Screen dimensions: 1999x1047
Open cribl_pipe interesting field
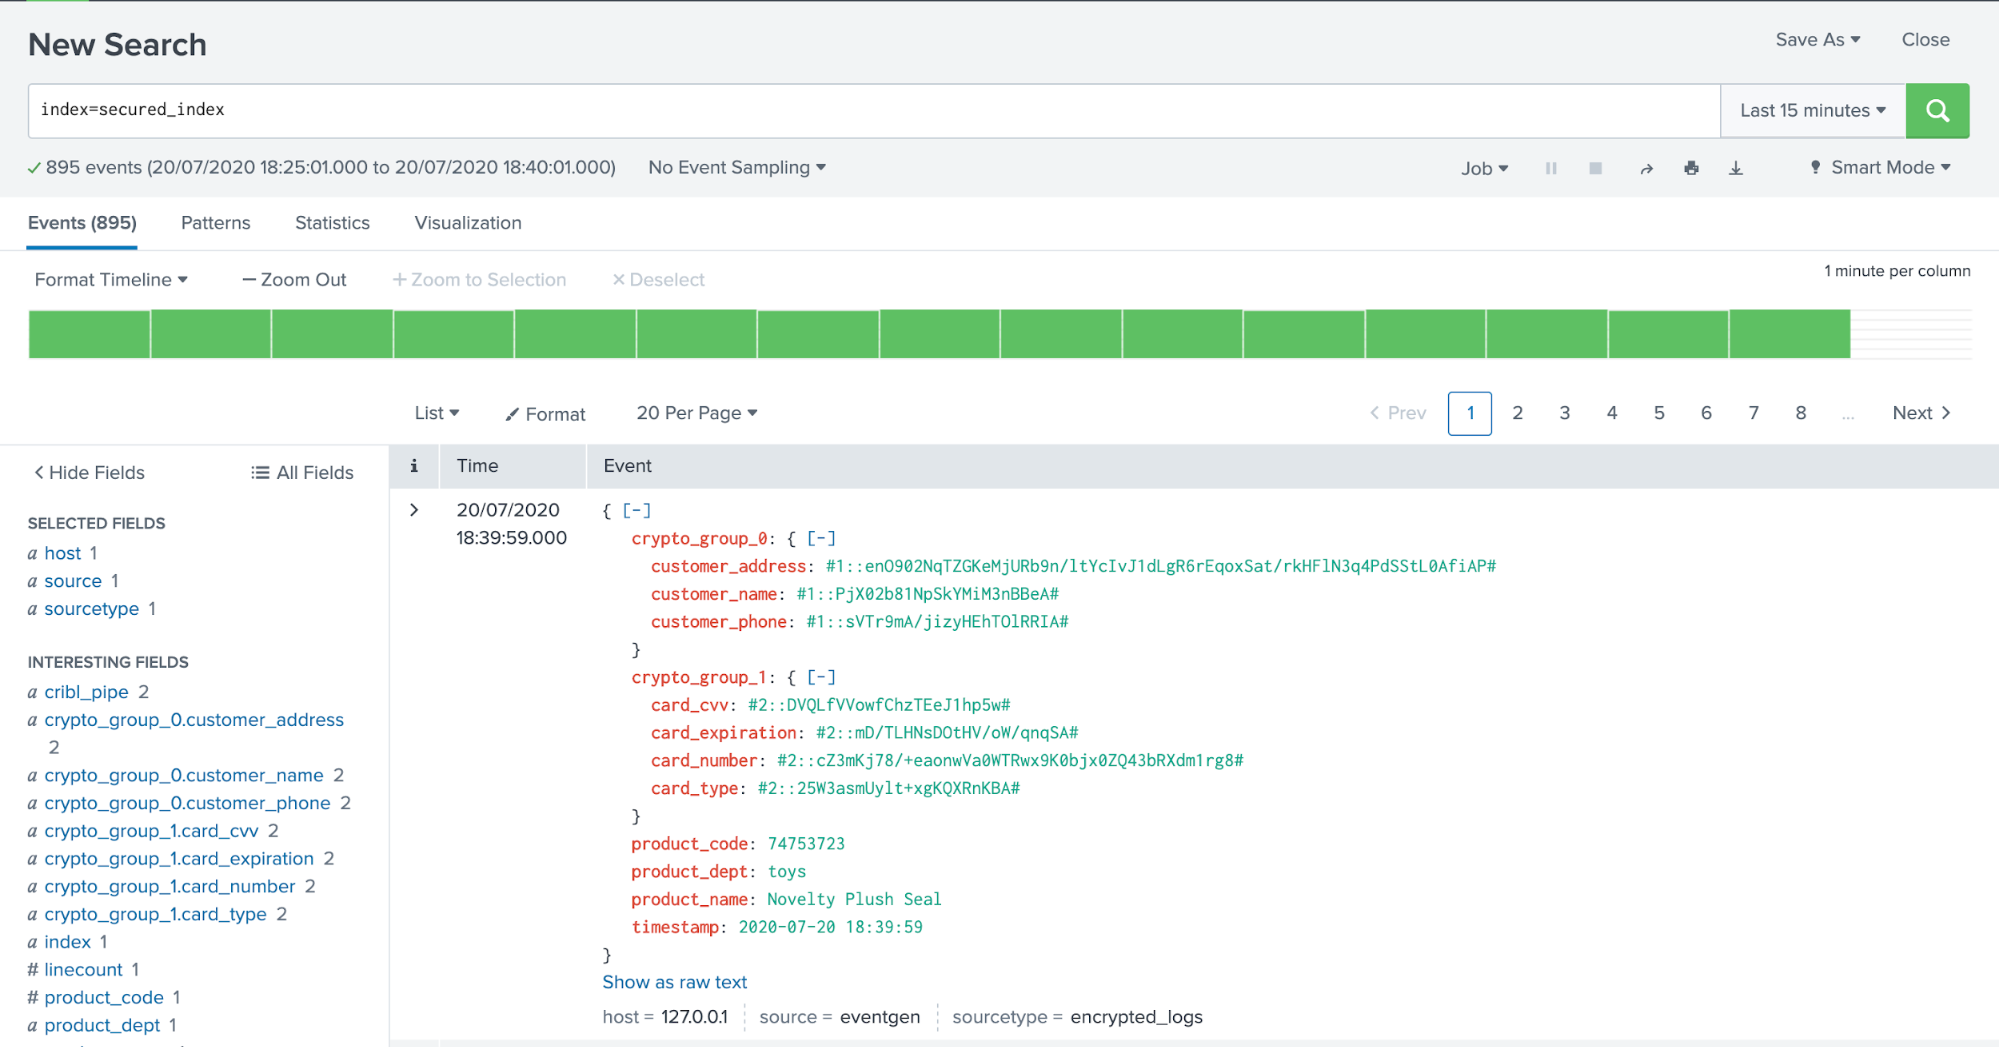[86, 692]
